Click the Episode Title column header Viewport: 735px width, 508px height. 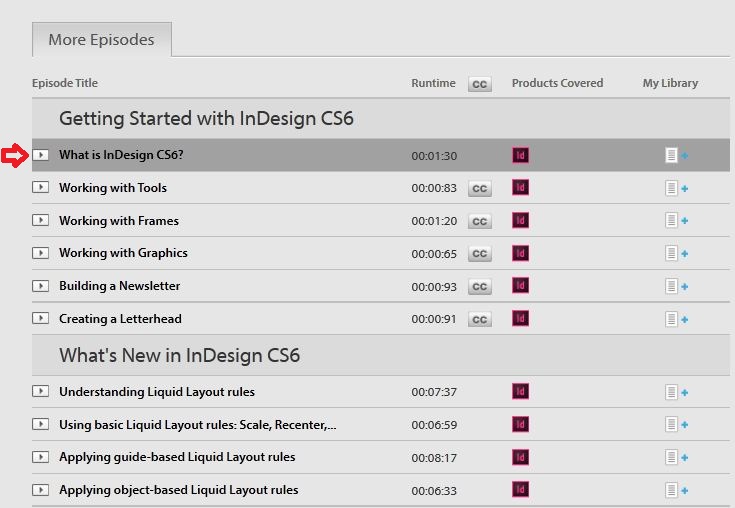pos(65,83)
